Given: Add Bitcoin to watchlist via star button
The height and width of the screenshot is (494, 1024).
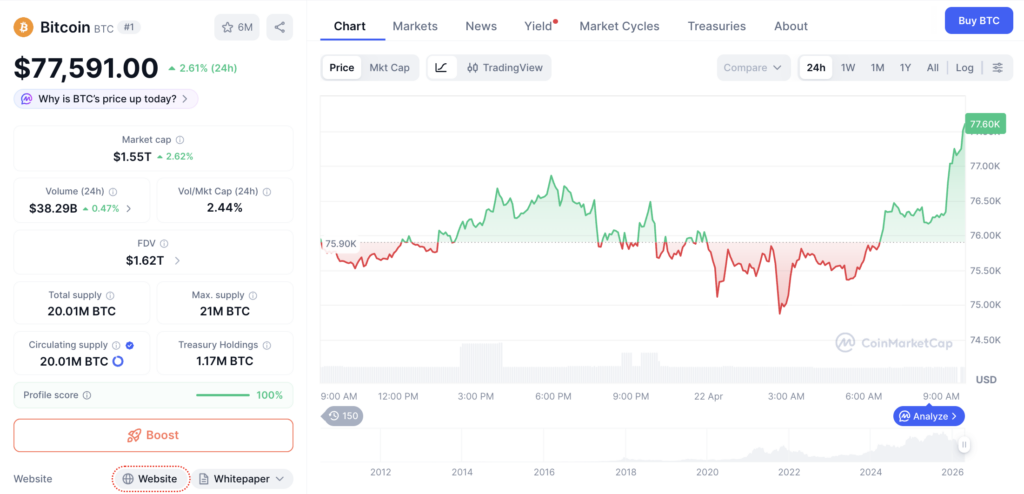Looking at the screenshot, I should [x=237, y=27].
